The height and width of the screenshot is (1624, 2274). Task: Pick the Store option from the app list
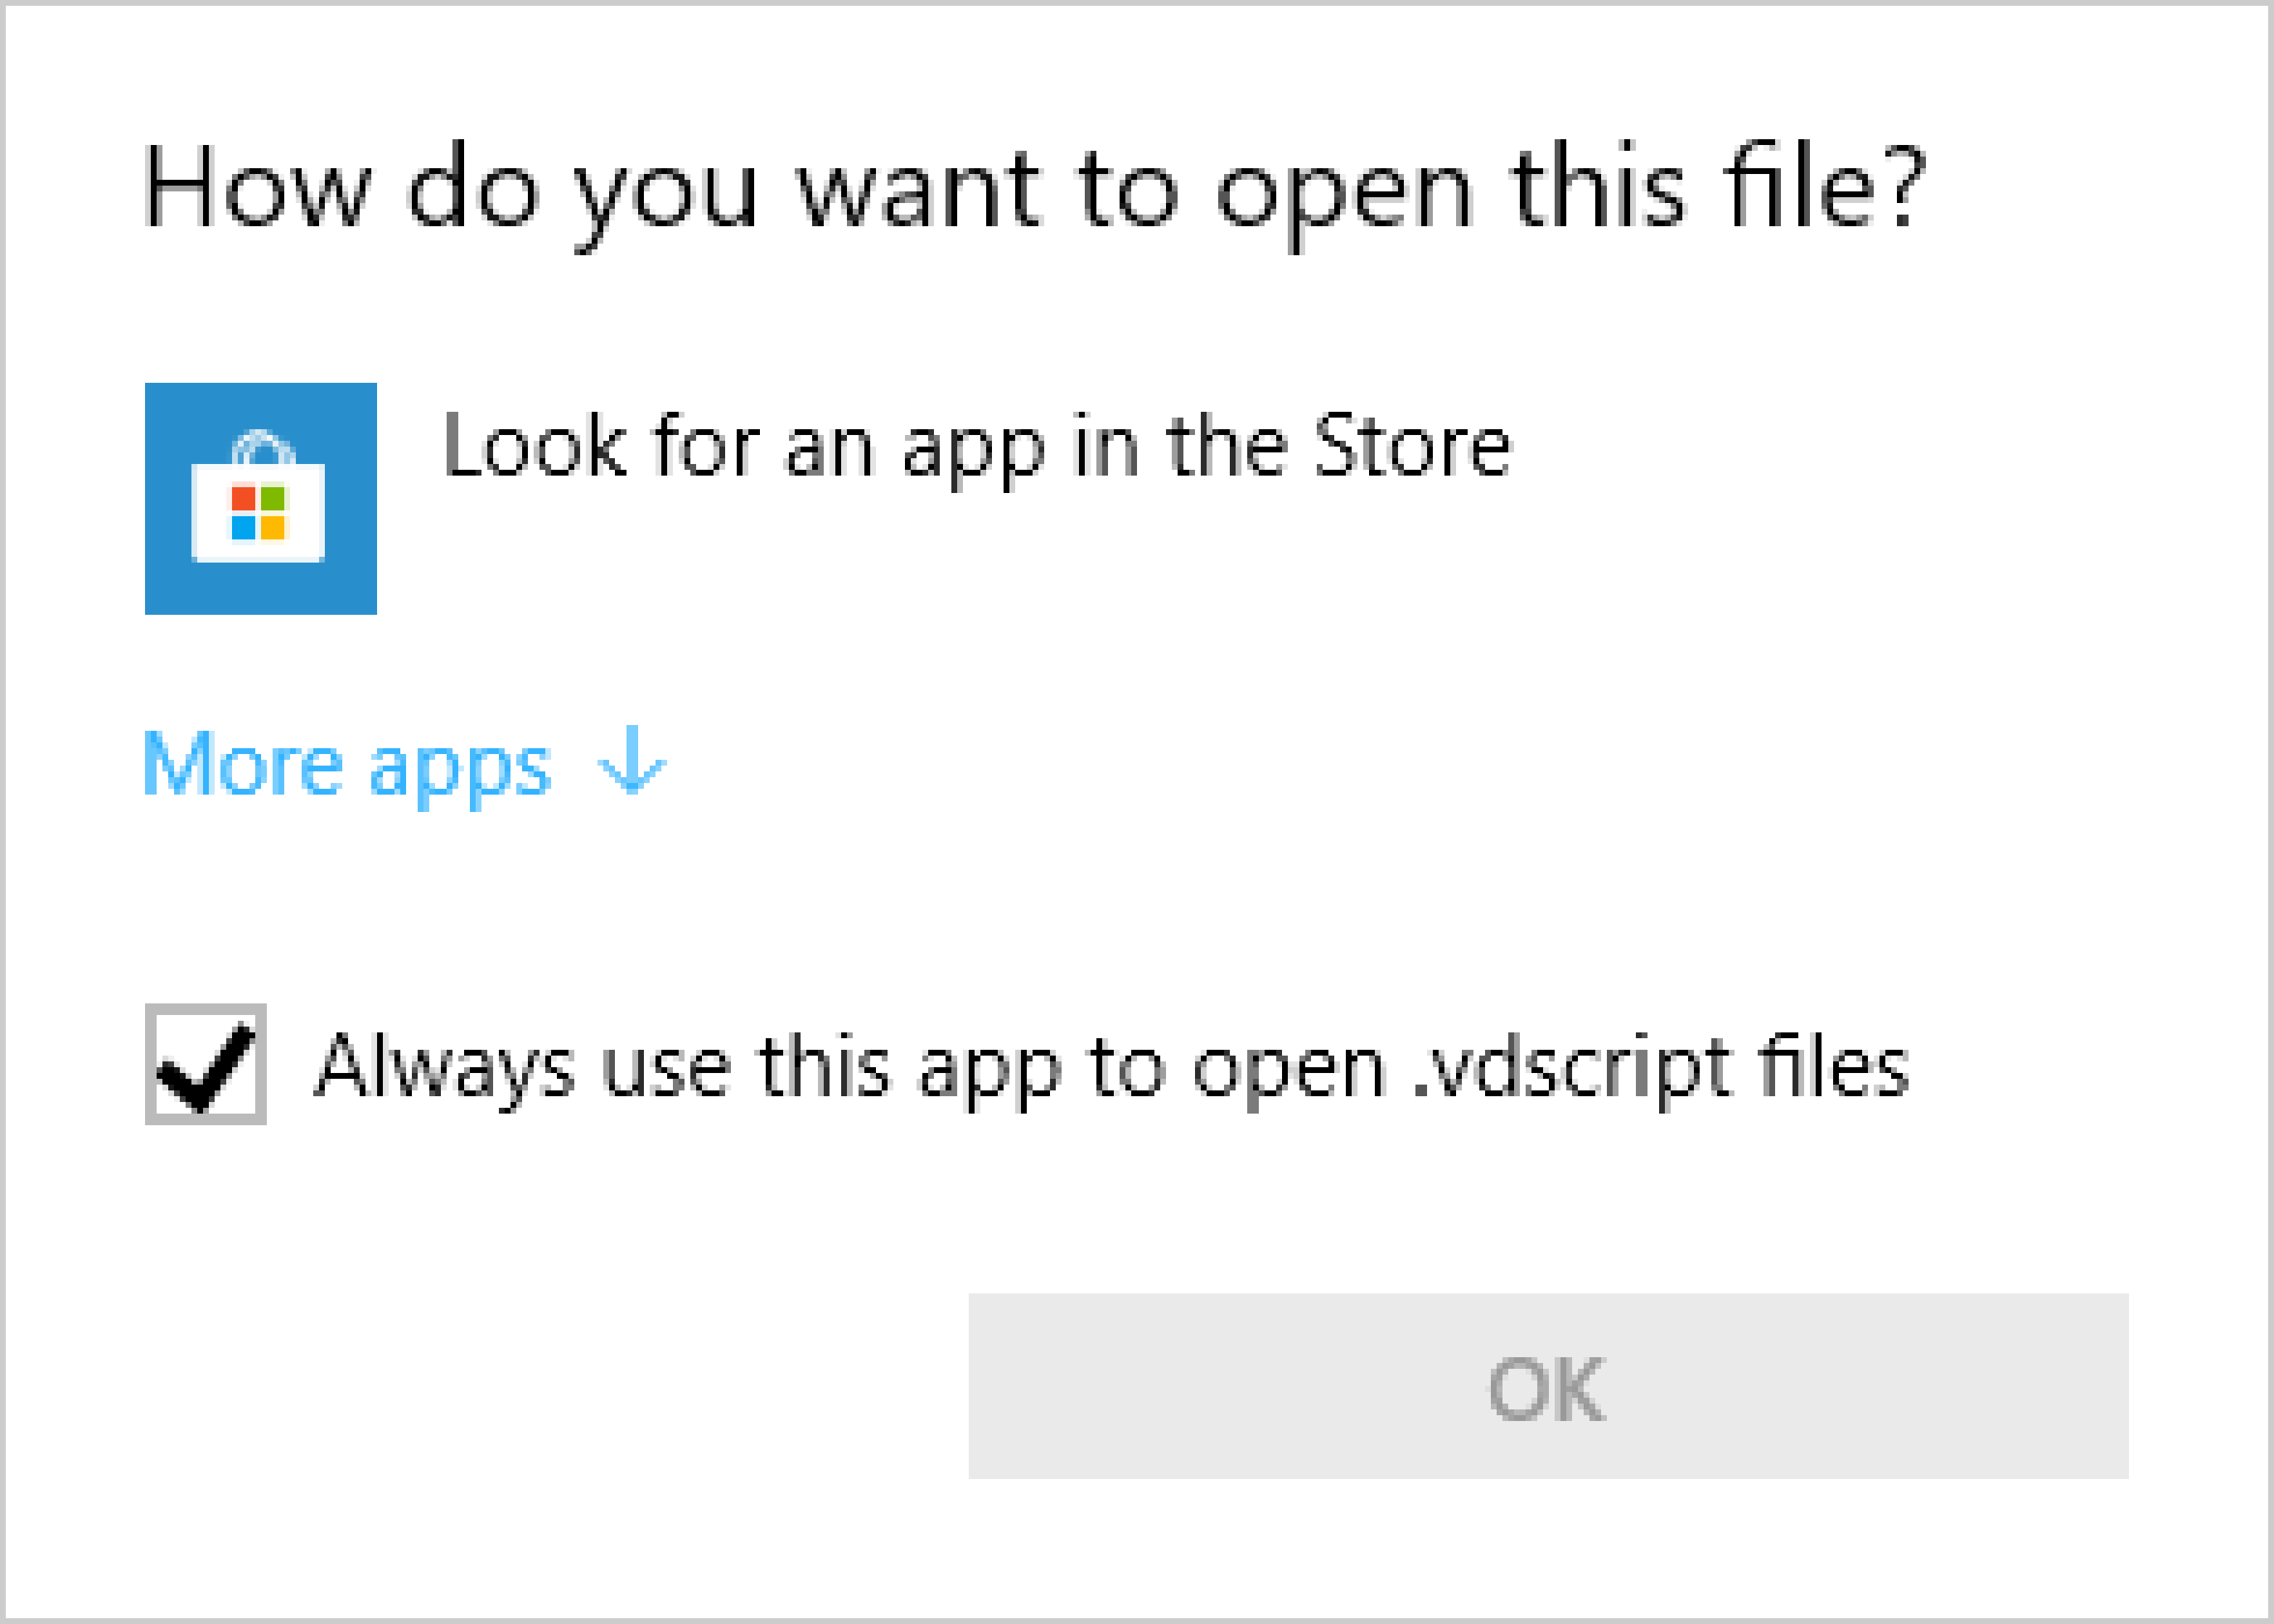pos(975,447)
